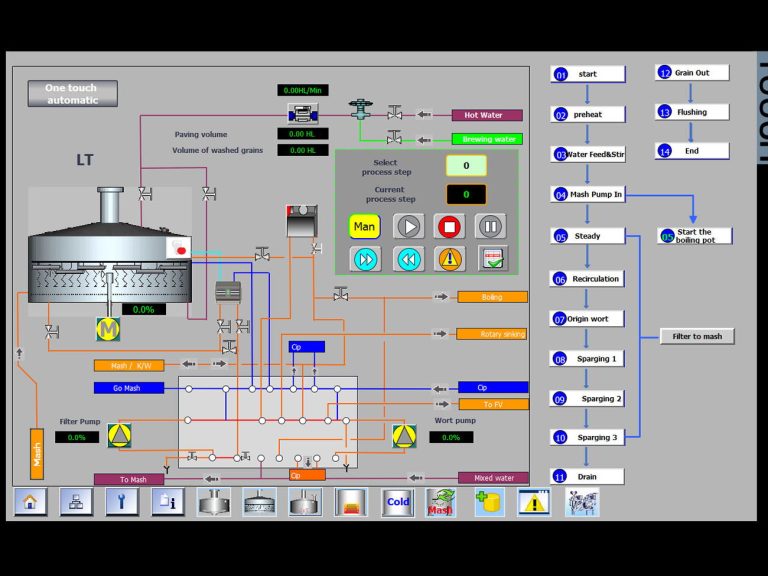768x576 pixels.
Task: Open the Cold tank screen
Action: (x=397, y=502)
